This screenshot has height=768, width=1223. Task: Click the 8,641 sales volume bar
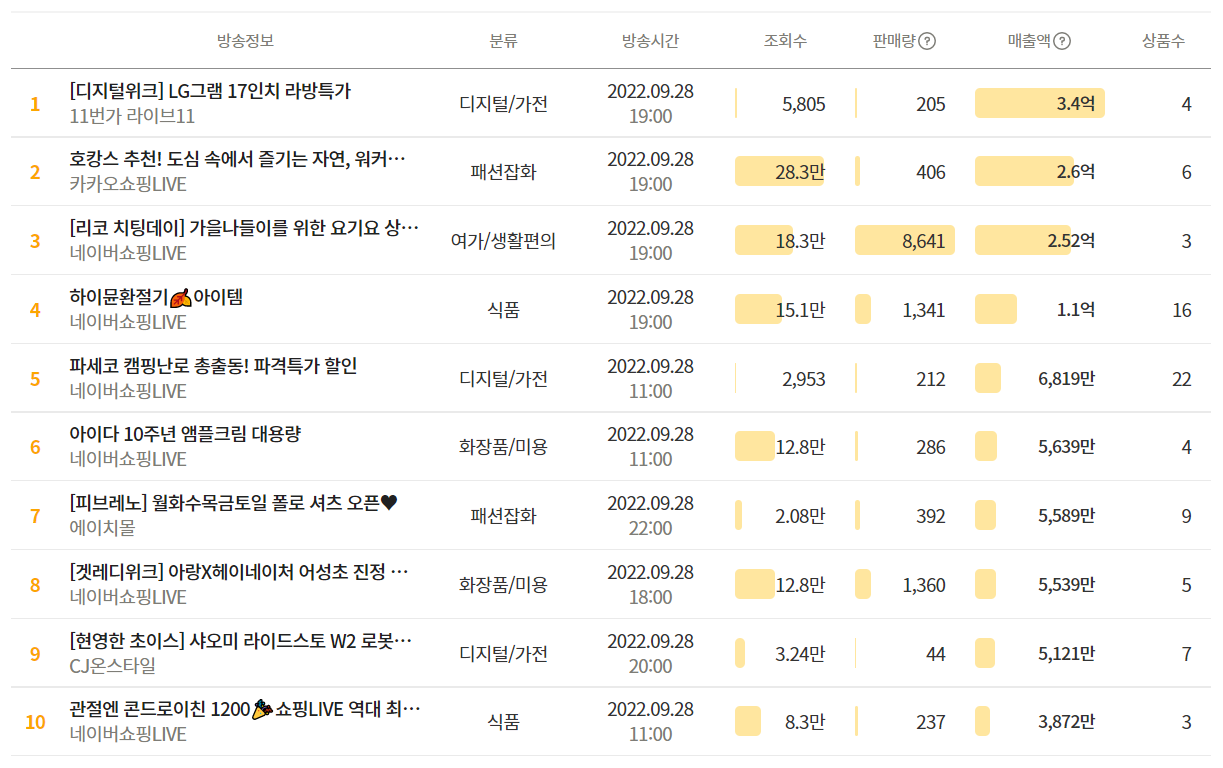[905, 241]
